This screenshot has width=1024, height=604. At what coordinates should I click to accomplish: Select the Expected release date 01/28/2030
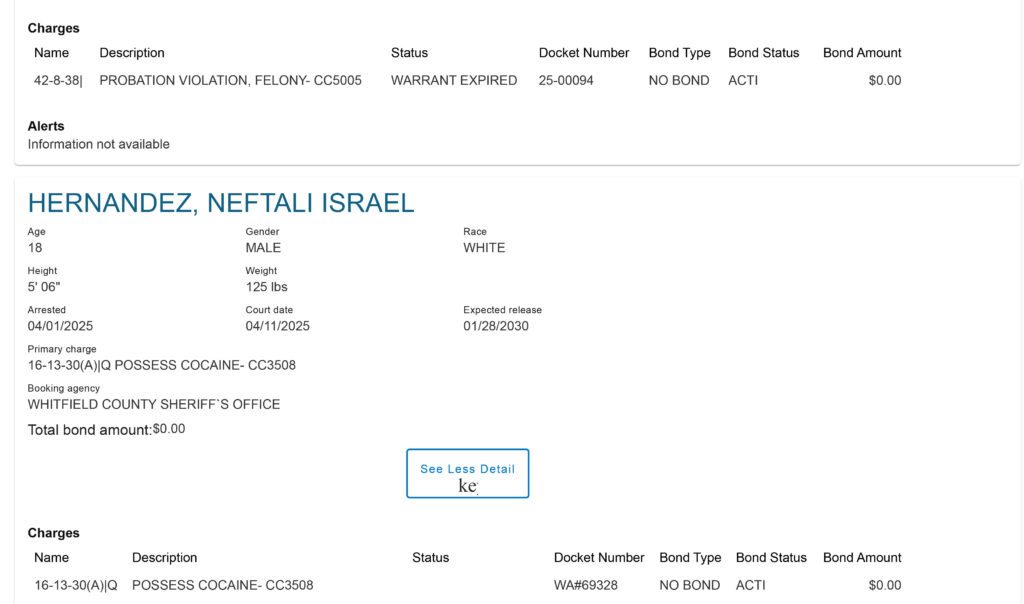(x=496, y=326)
